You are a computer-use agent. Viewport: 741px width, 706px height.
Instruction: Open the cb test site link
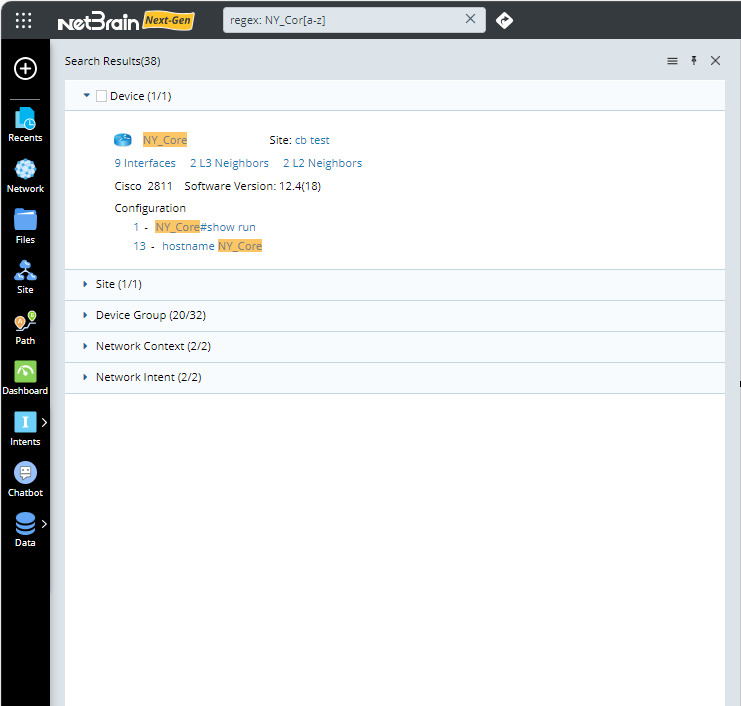(x=312, y=140)
